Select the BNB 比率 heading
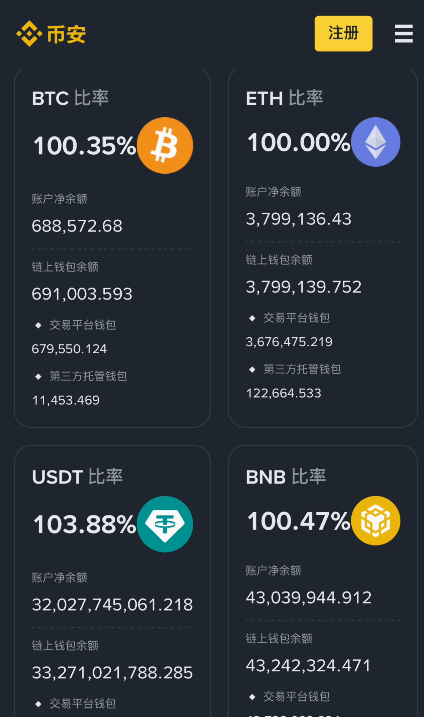Image resolution: width=424 pixels, height=717 pixels. [x=286, y=477]
